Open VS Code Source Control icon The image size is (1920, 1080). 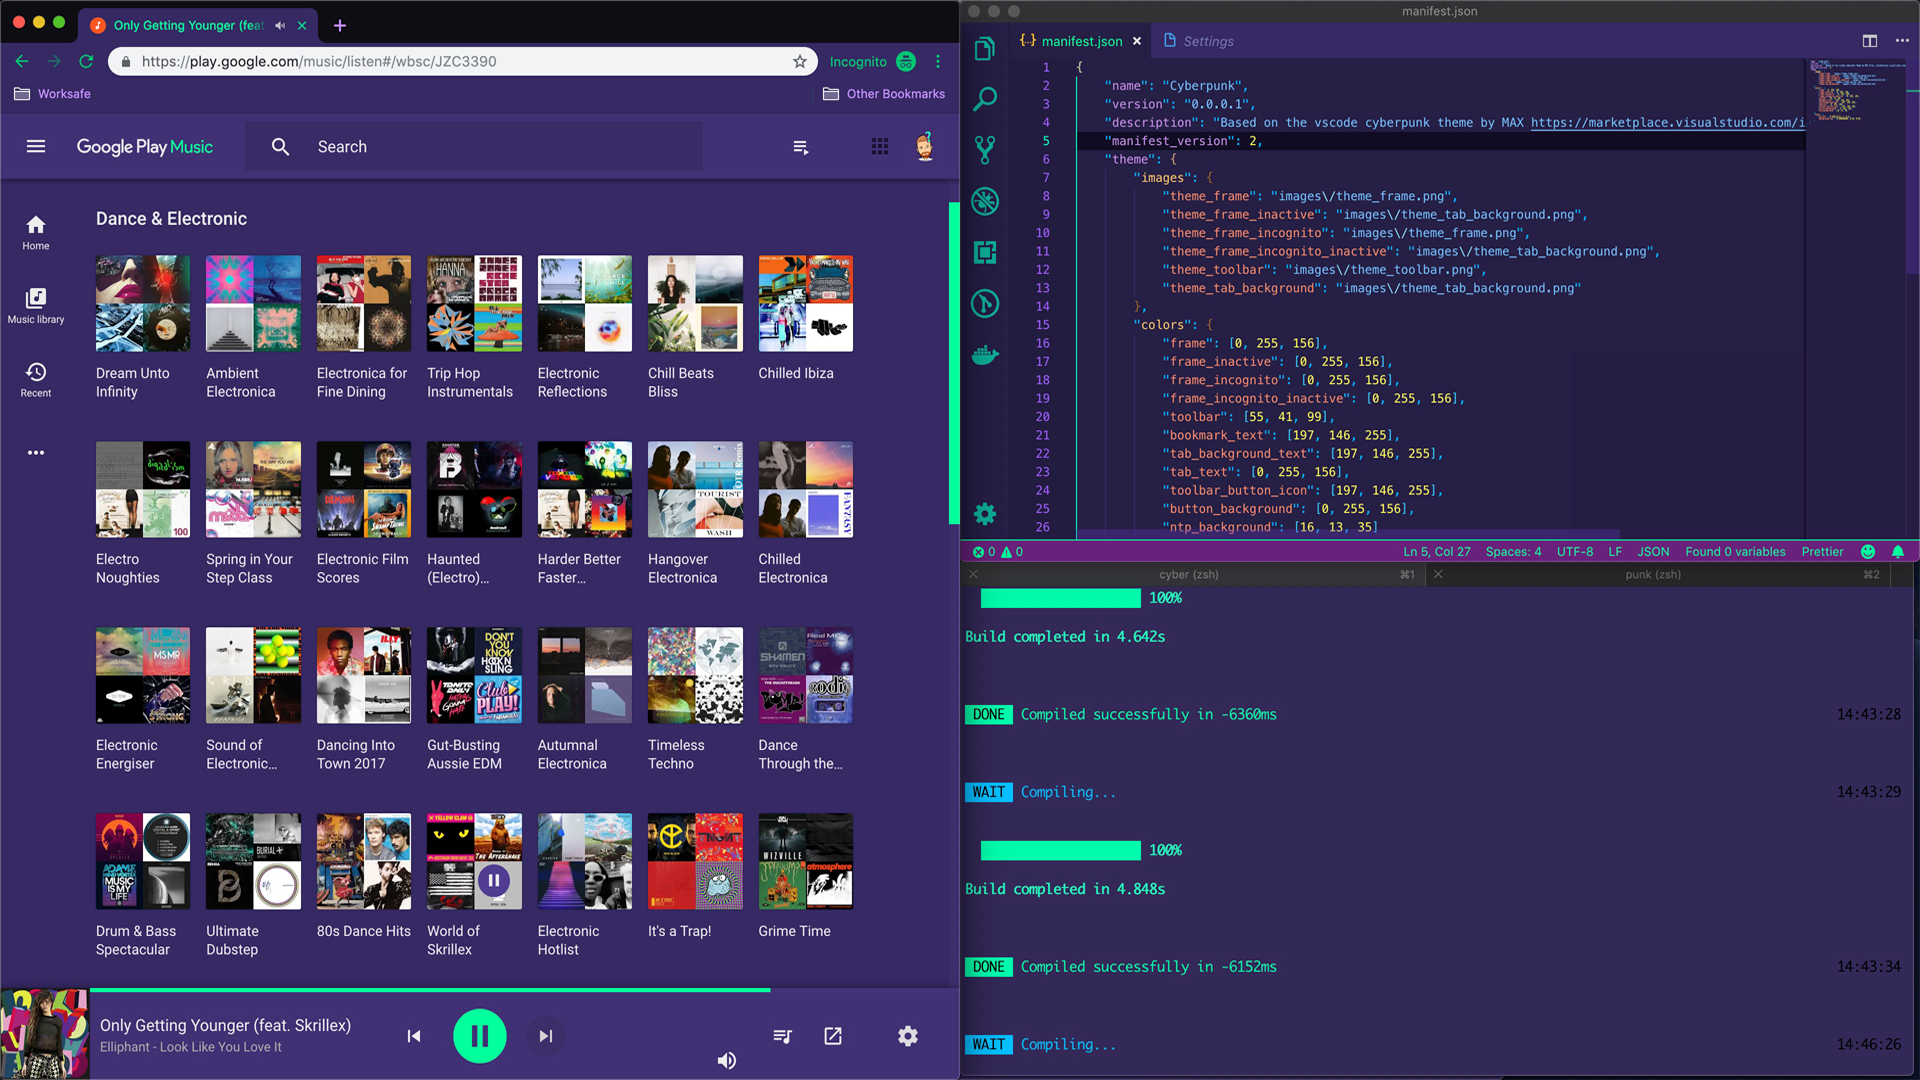tap(985, 149)
